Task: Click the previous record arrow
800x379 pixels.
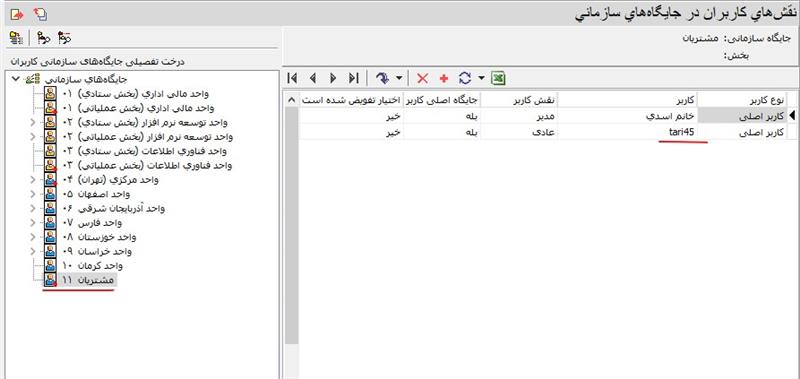Action: (x=313, y=78)
